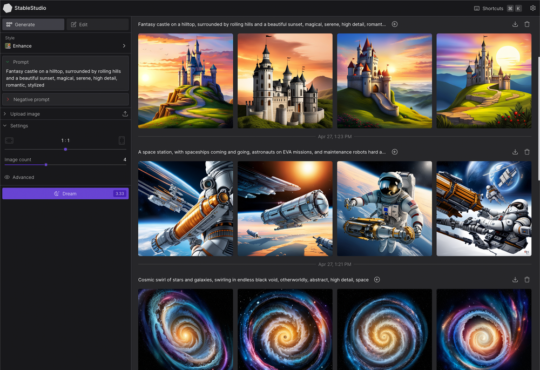Select the portrait aspect ratio icon
This screenshot has width=540, height=370.
coord(122,141)
